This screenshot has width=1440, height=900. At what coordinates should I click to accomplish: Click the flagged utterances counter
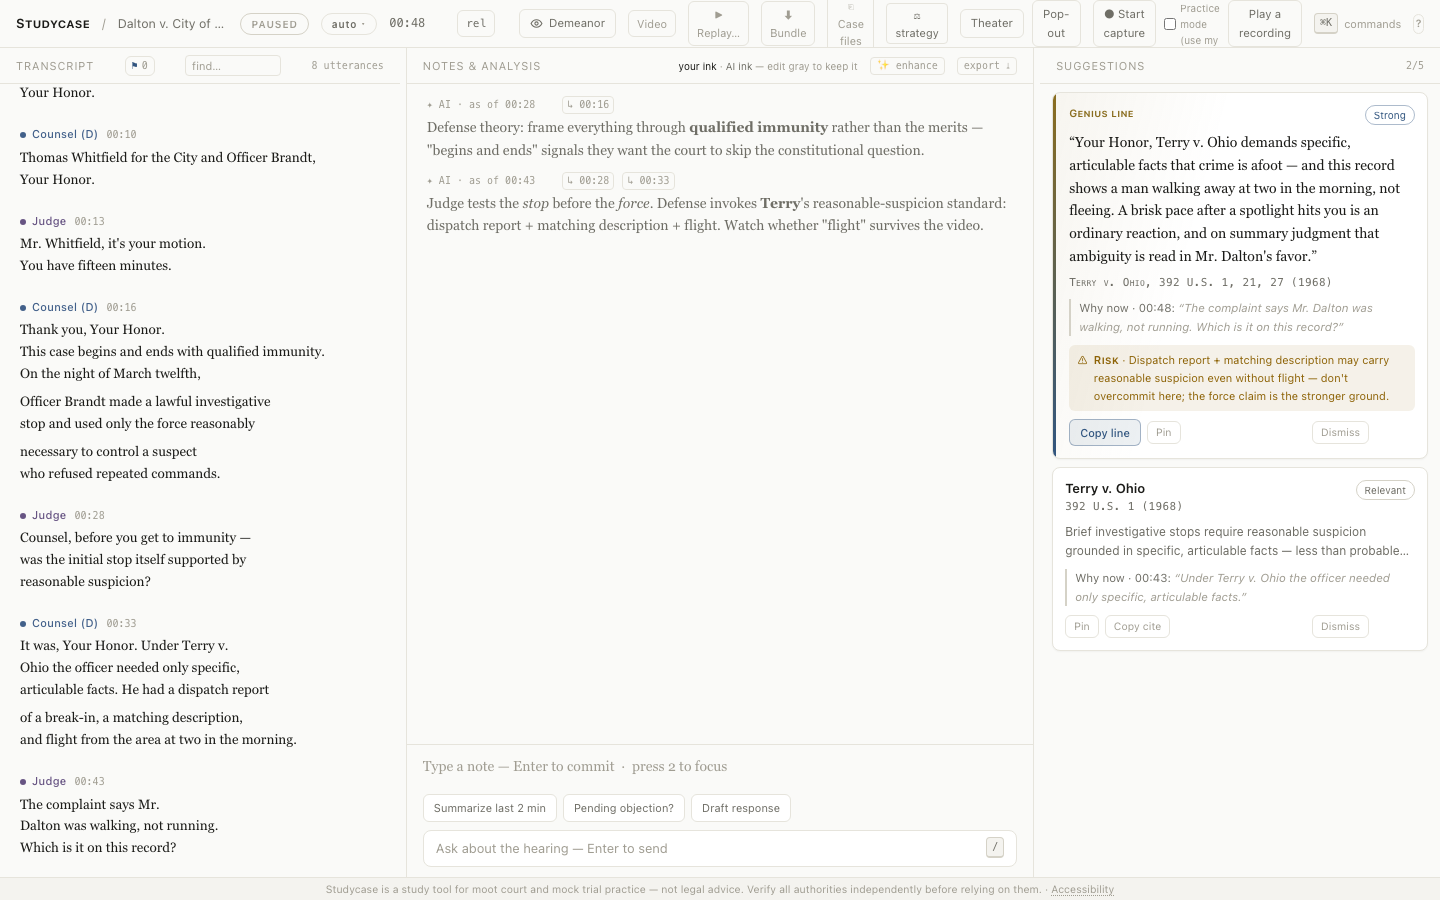click(x=140, y=66)
